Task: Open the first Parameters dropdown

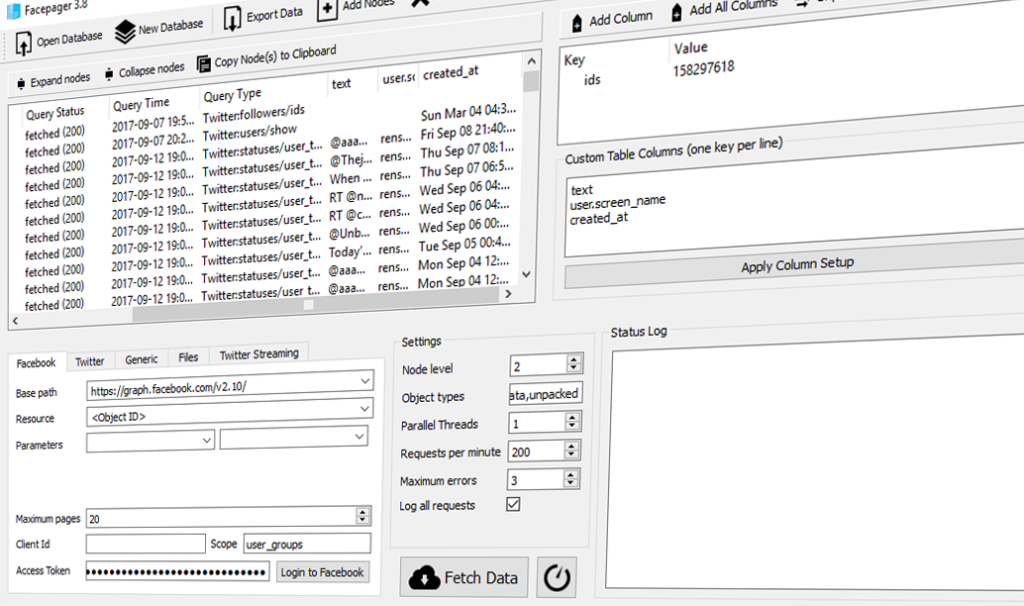Action: [x=206, y=440]
